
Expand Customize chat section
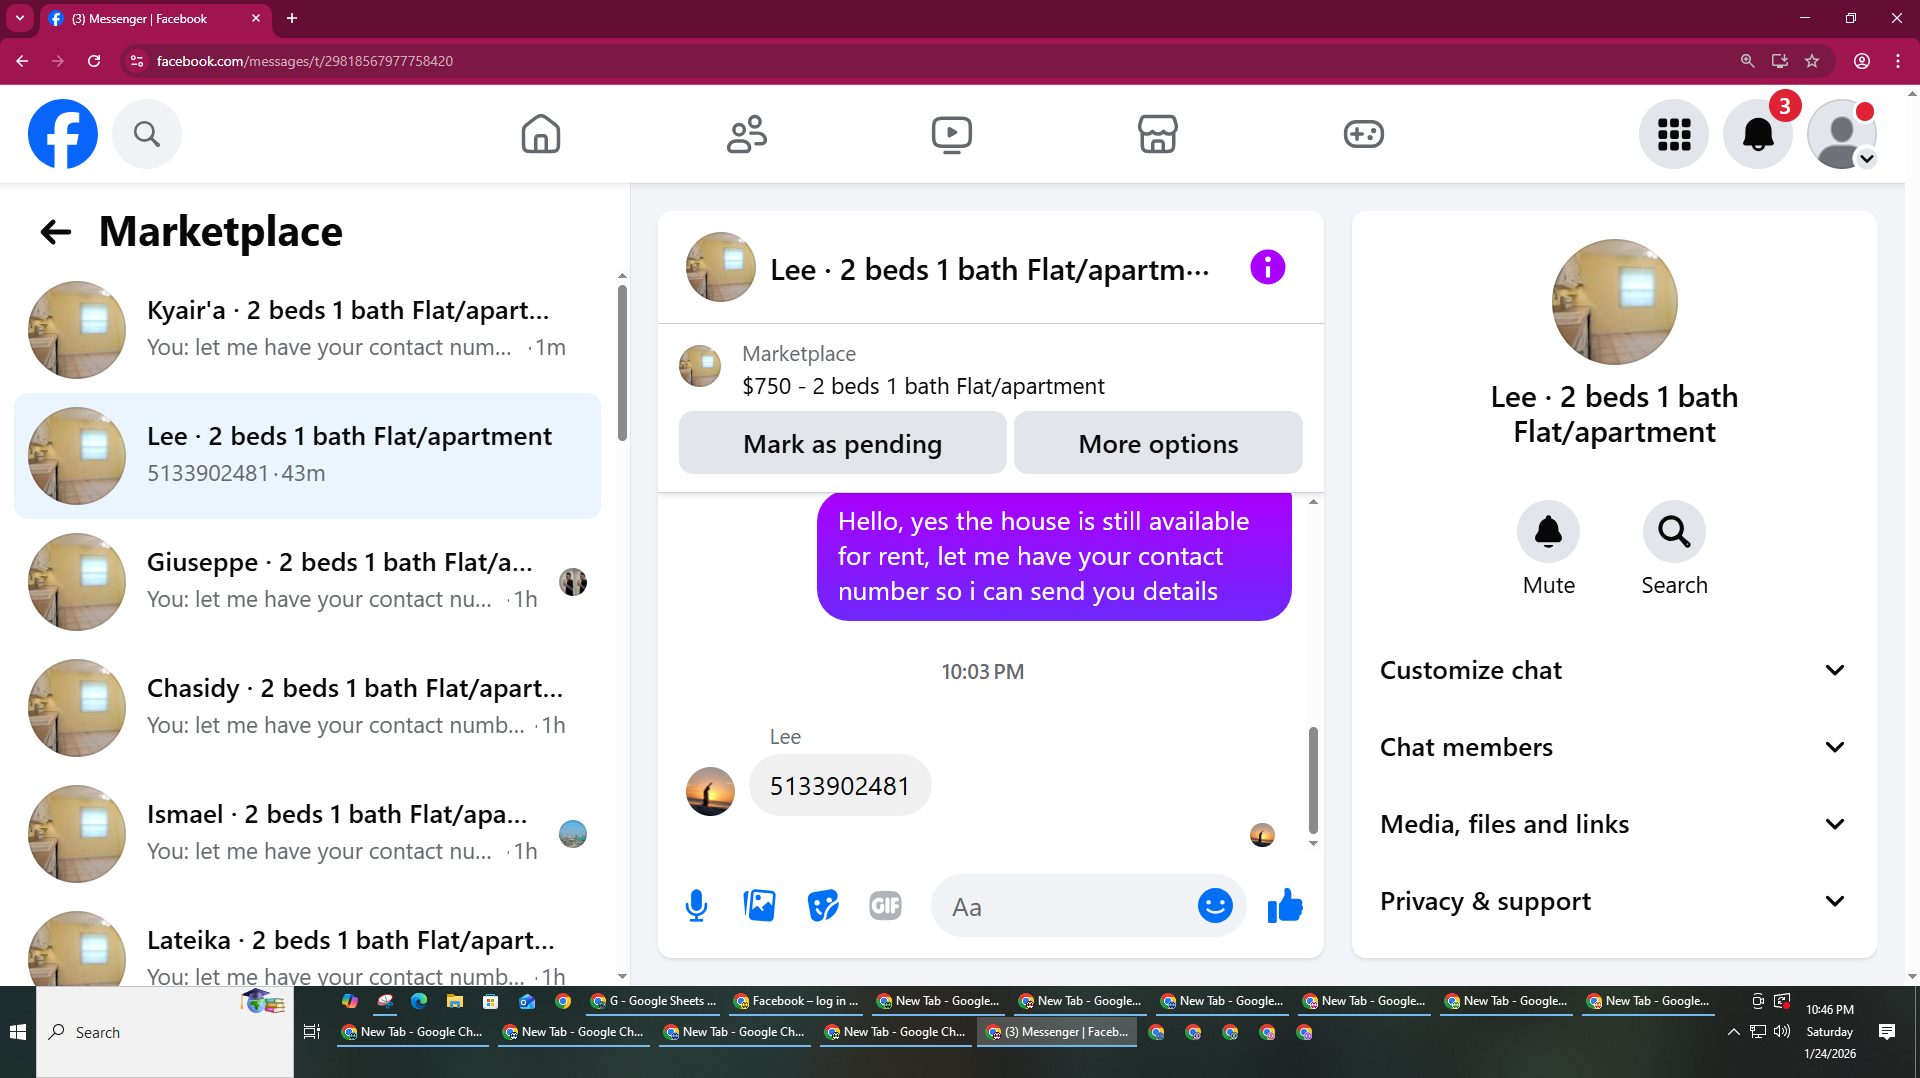click(x=1613, y=670)
